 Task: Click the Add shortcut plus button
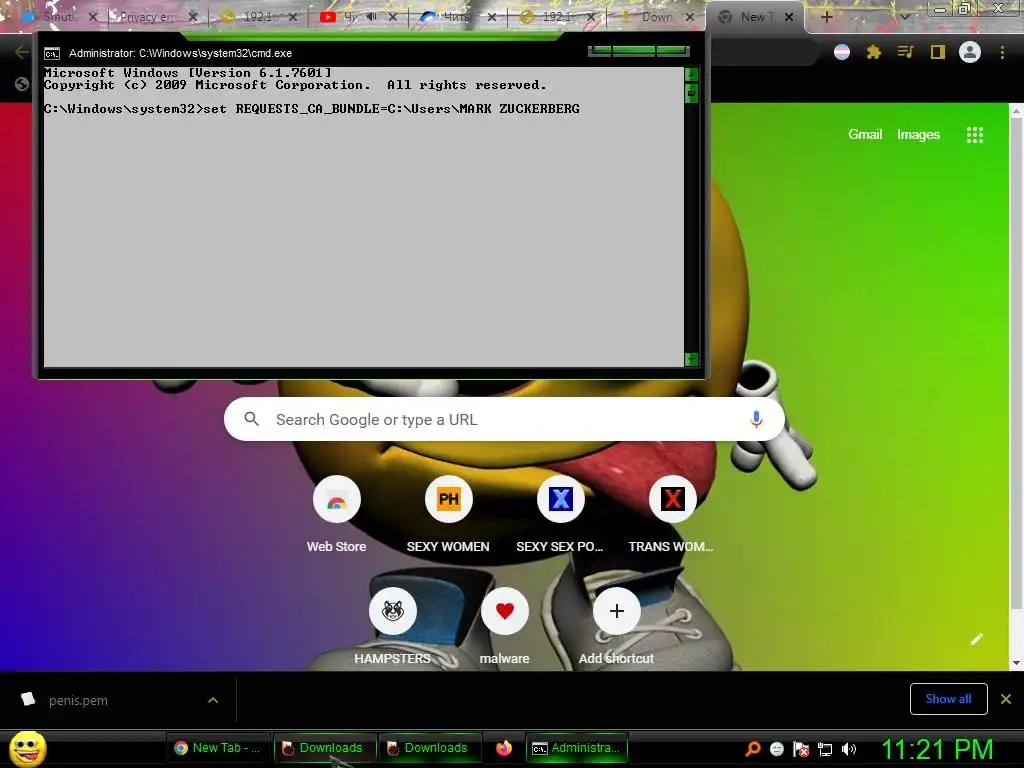(616, 611)
